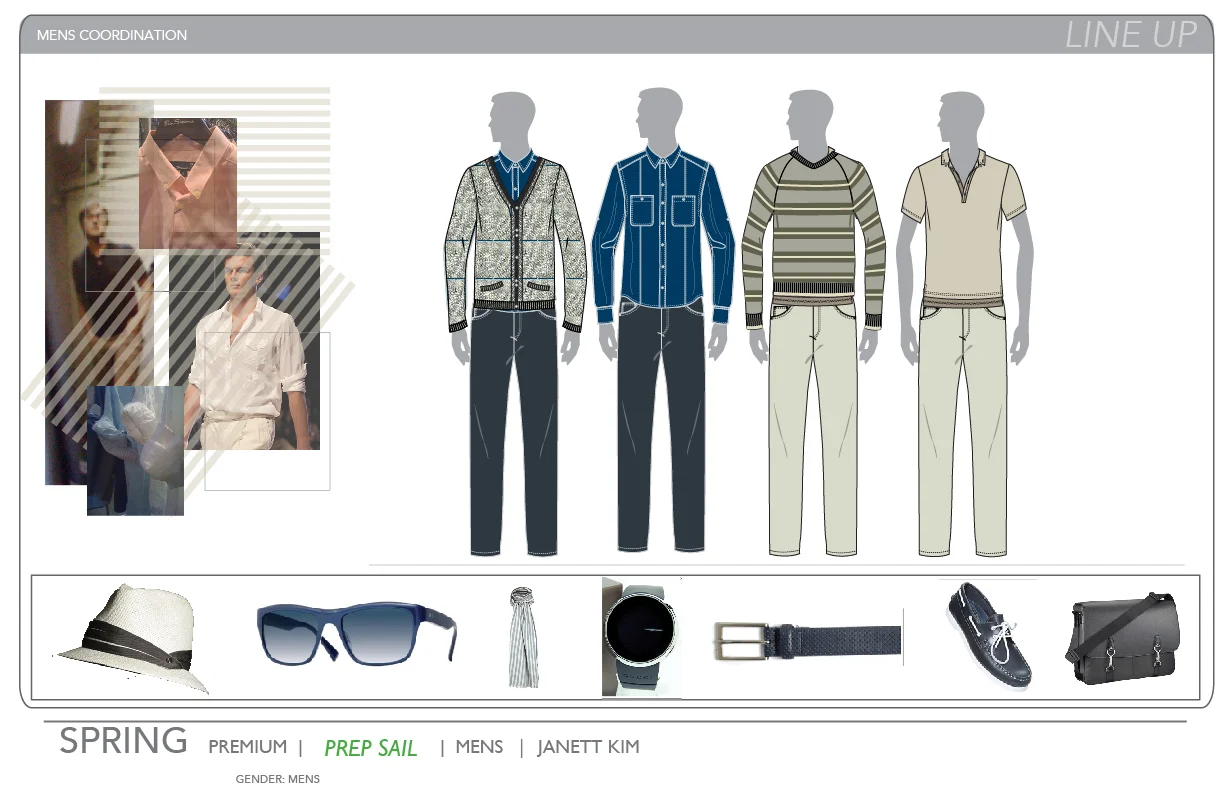This screenshot has height=792, width=1224.
Task: Click the GENDER: MENS caption
Action: point(278,779)
